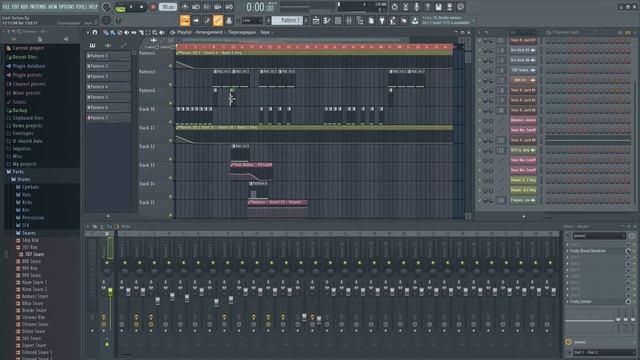
Task: Select the playlist playback speaker tool
Action: pyautogui.click(x=162, y=32)
